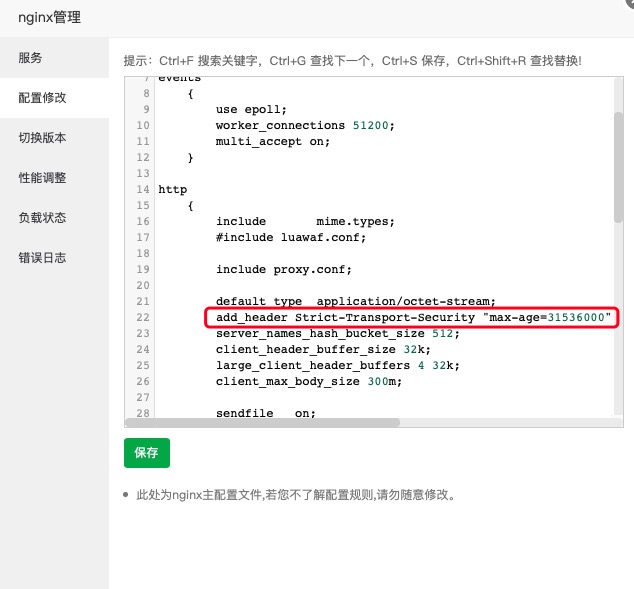This screenshot has width=634, height=589.
Task: Open the 服务 tab in sidebar
Action: coord(54,58)
